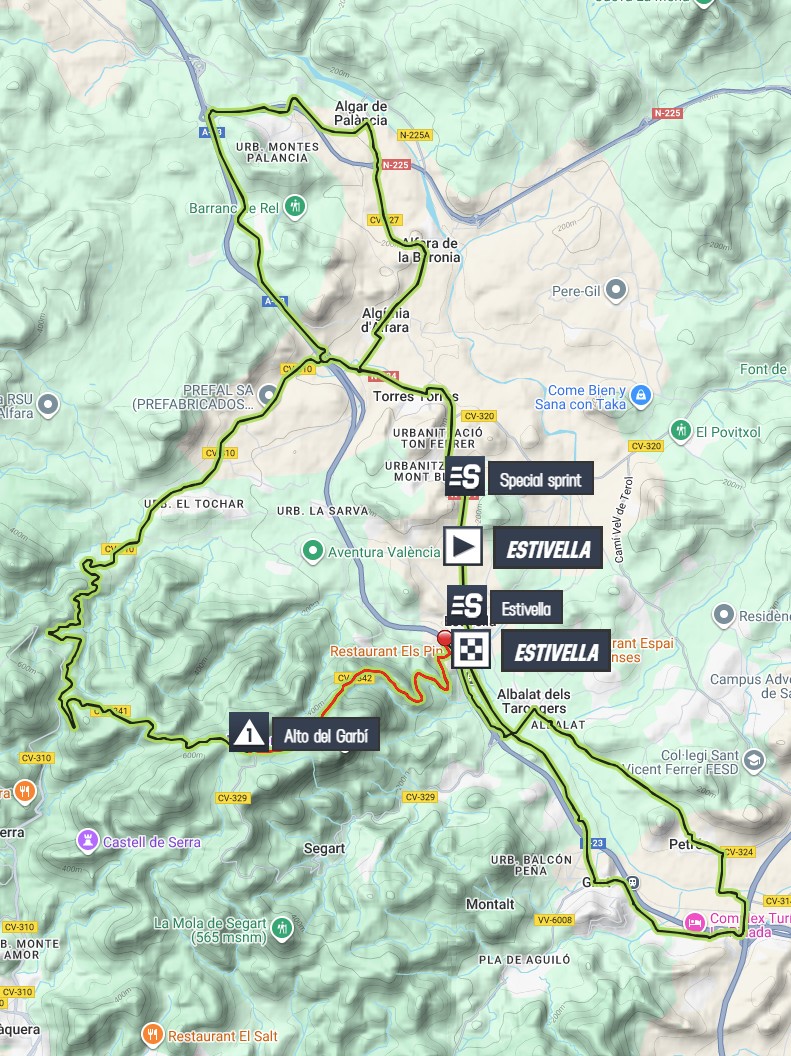Click the Estivella start flag icon
The image size is (791, 1056).
pyautogui.click(x=462, y=546)
